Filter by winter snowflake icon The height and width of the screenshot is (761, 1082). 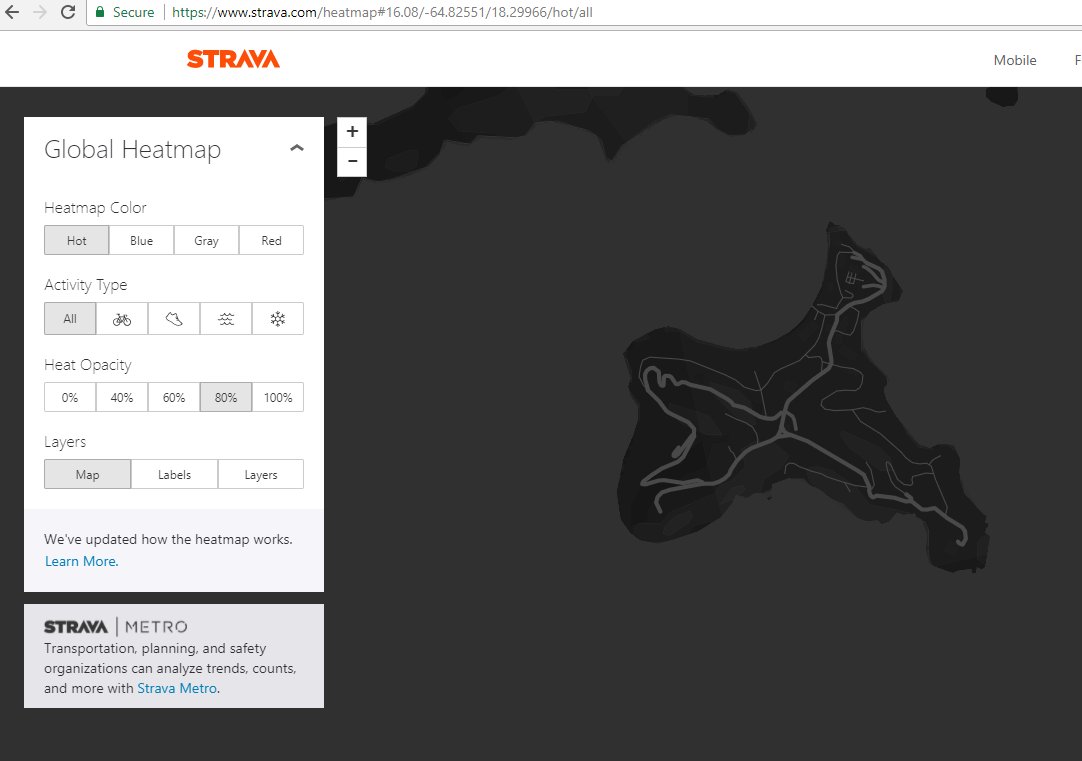click(277, 319)
